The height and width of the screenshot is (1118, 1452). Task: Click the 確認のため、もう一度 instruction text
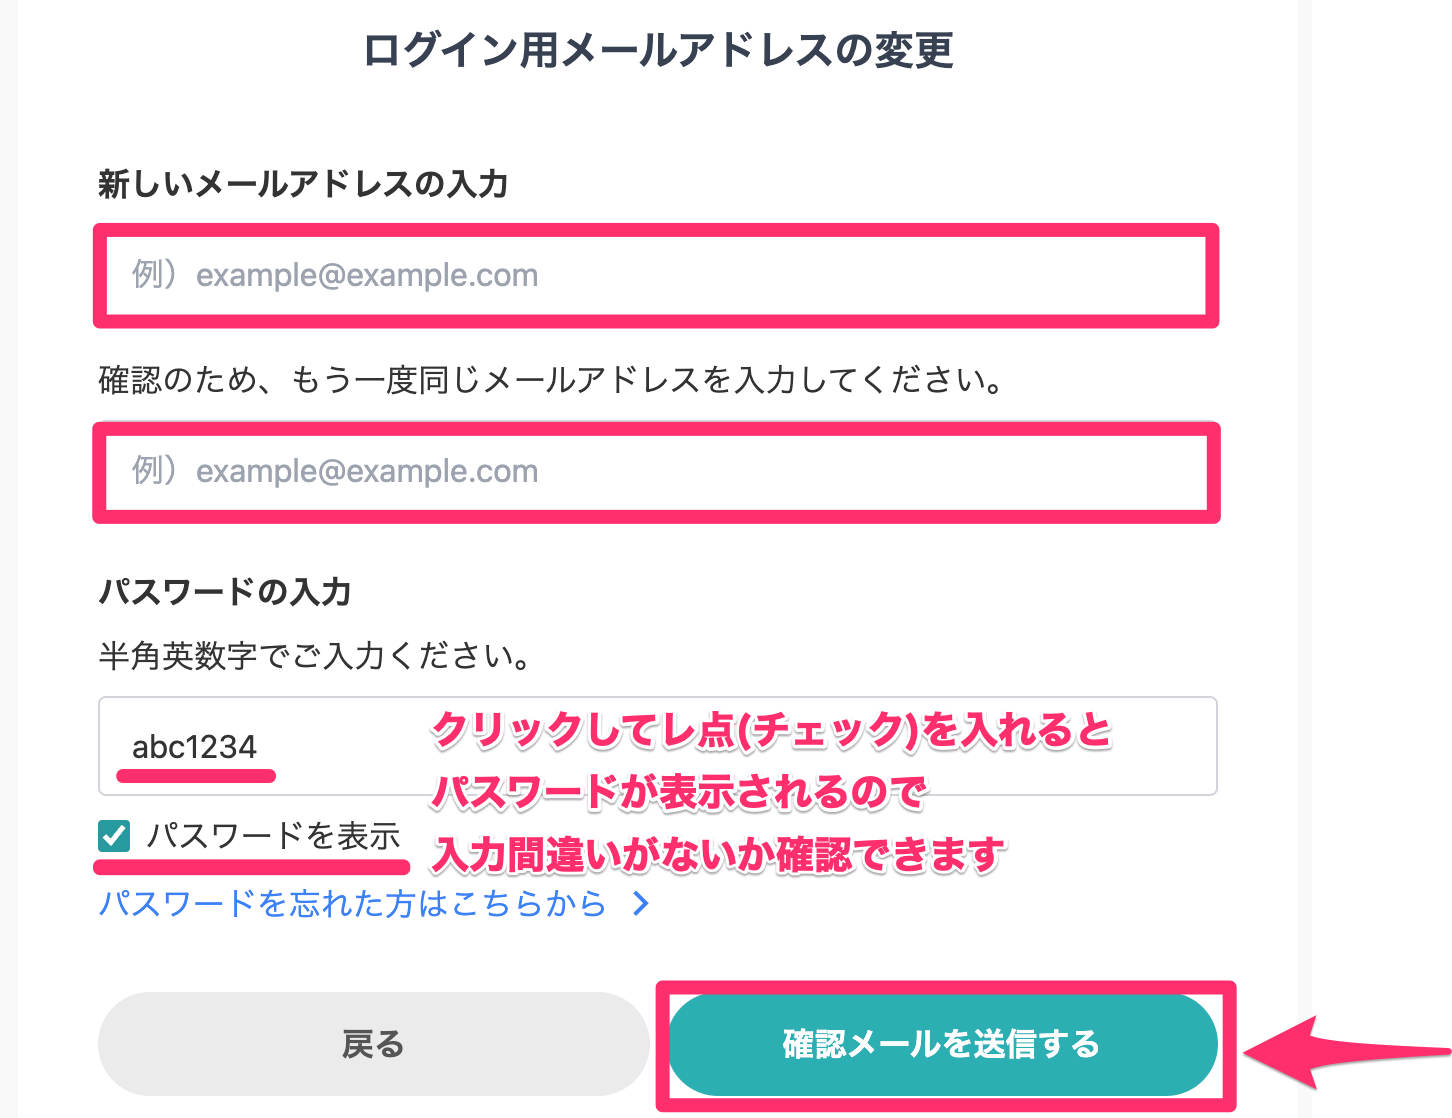click(x=551, y=380)
